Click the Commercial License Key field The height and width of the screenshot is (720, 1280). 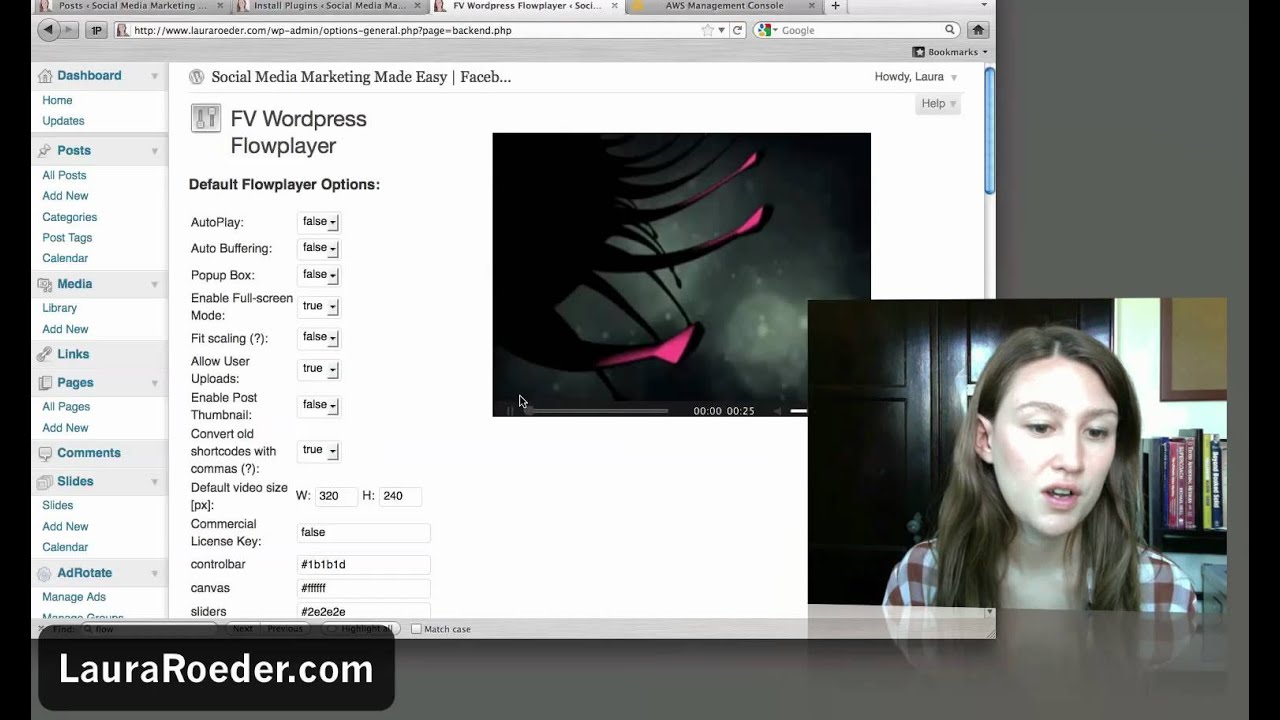pos(363,533)
